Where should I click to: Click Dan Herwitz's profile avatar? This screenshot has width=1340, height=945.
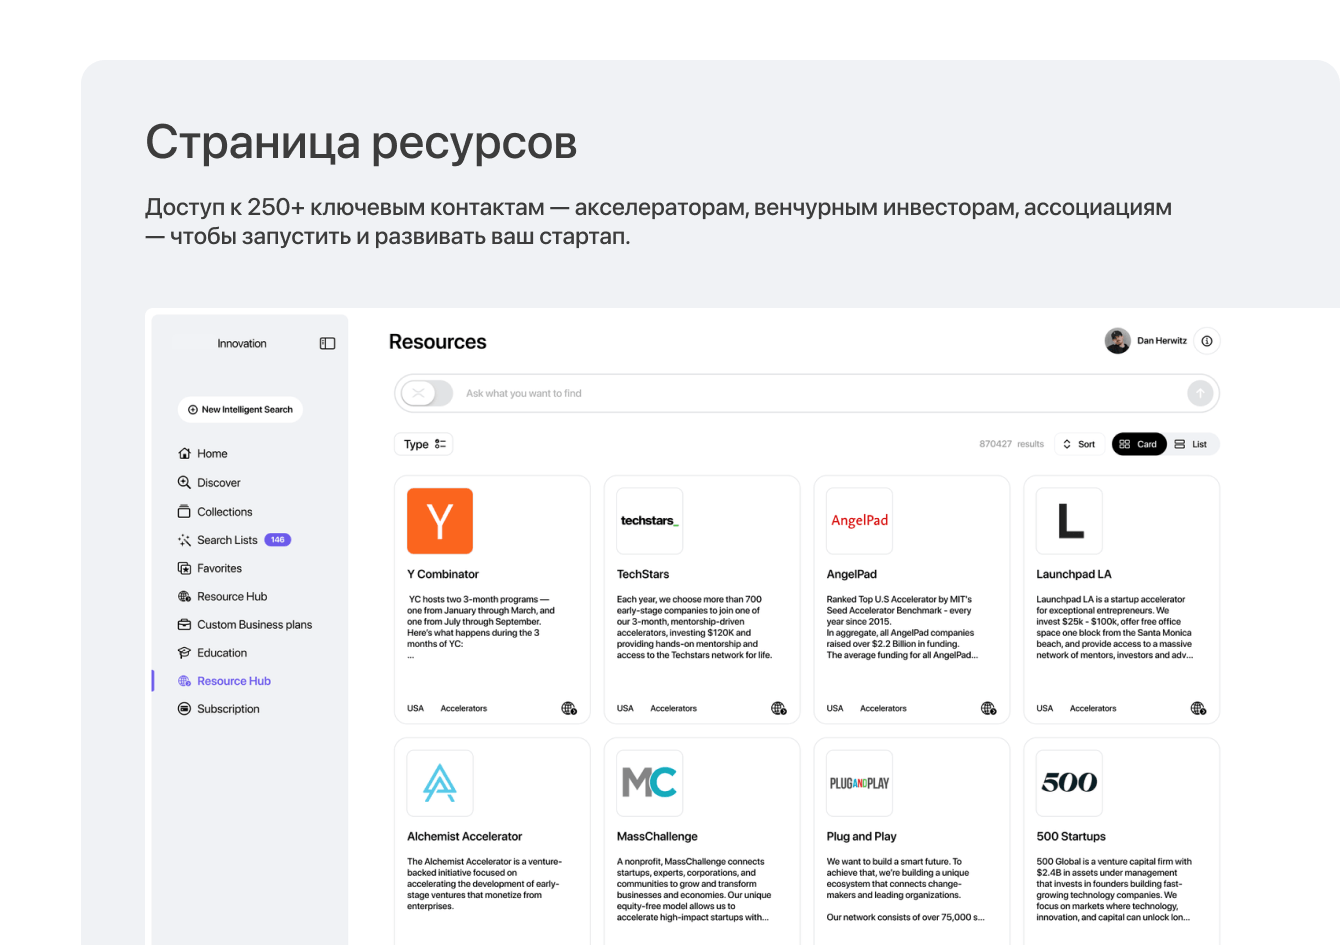[x=1117, y=341]
